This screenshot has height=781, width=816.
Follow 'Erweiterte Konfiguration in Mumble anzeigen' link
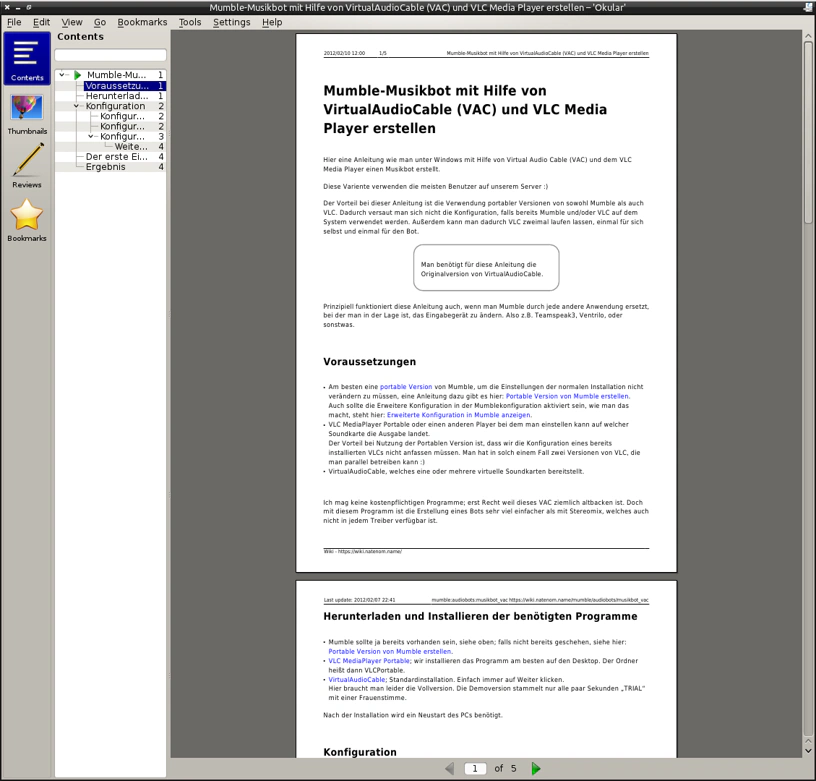(x=458, y=415)
